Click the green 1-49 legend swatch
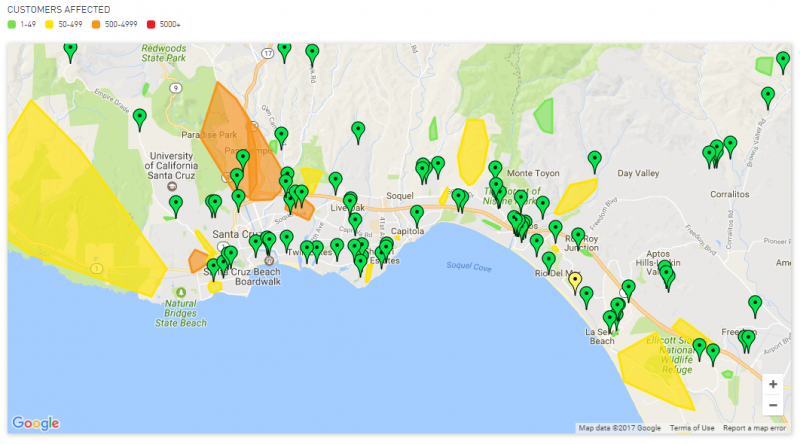Viewport: 800px width, 444px height. click(12, 23)
